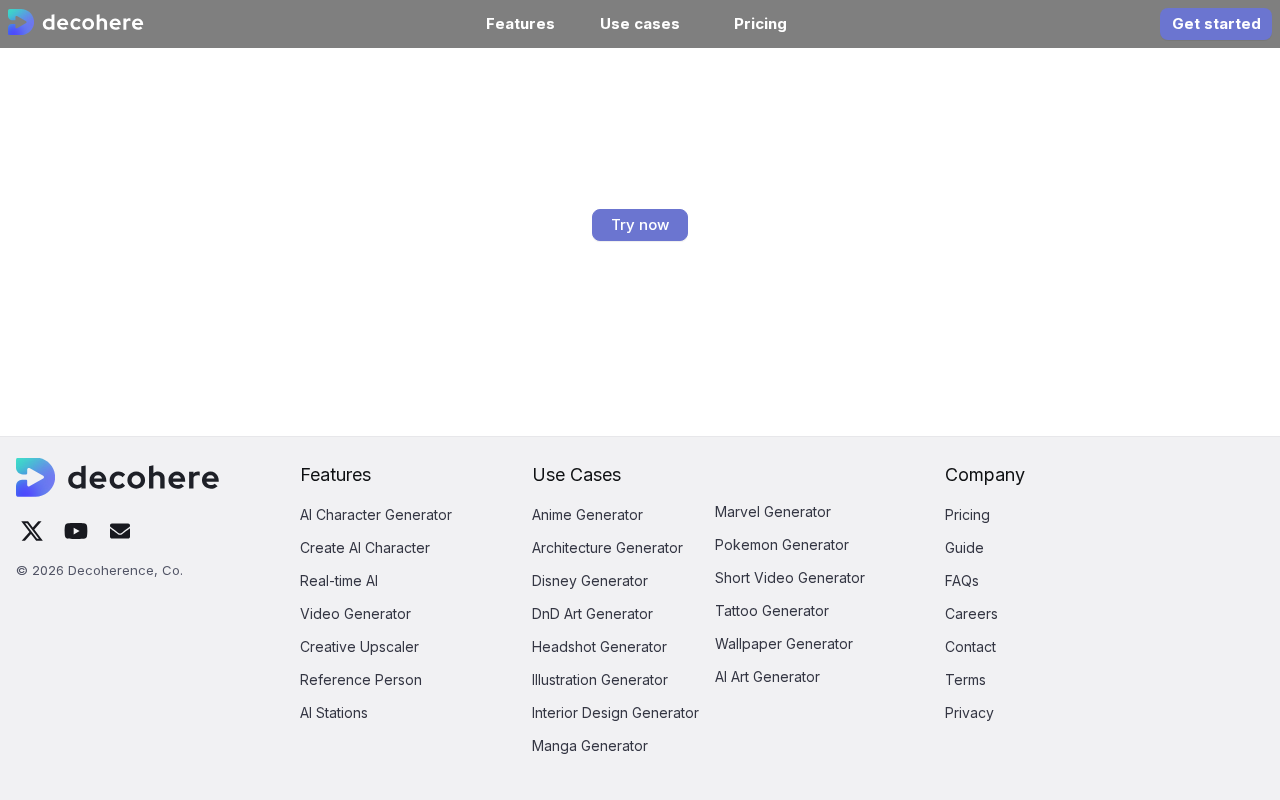Go to Pricing in top navigation
The width and height of the screenshot is (1280, 800).
(760, 24)
